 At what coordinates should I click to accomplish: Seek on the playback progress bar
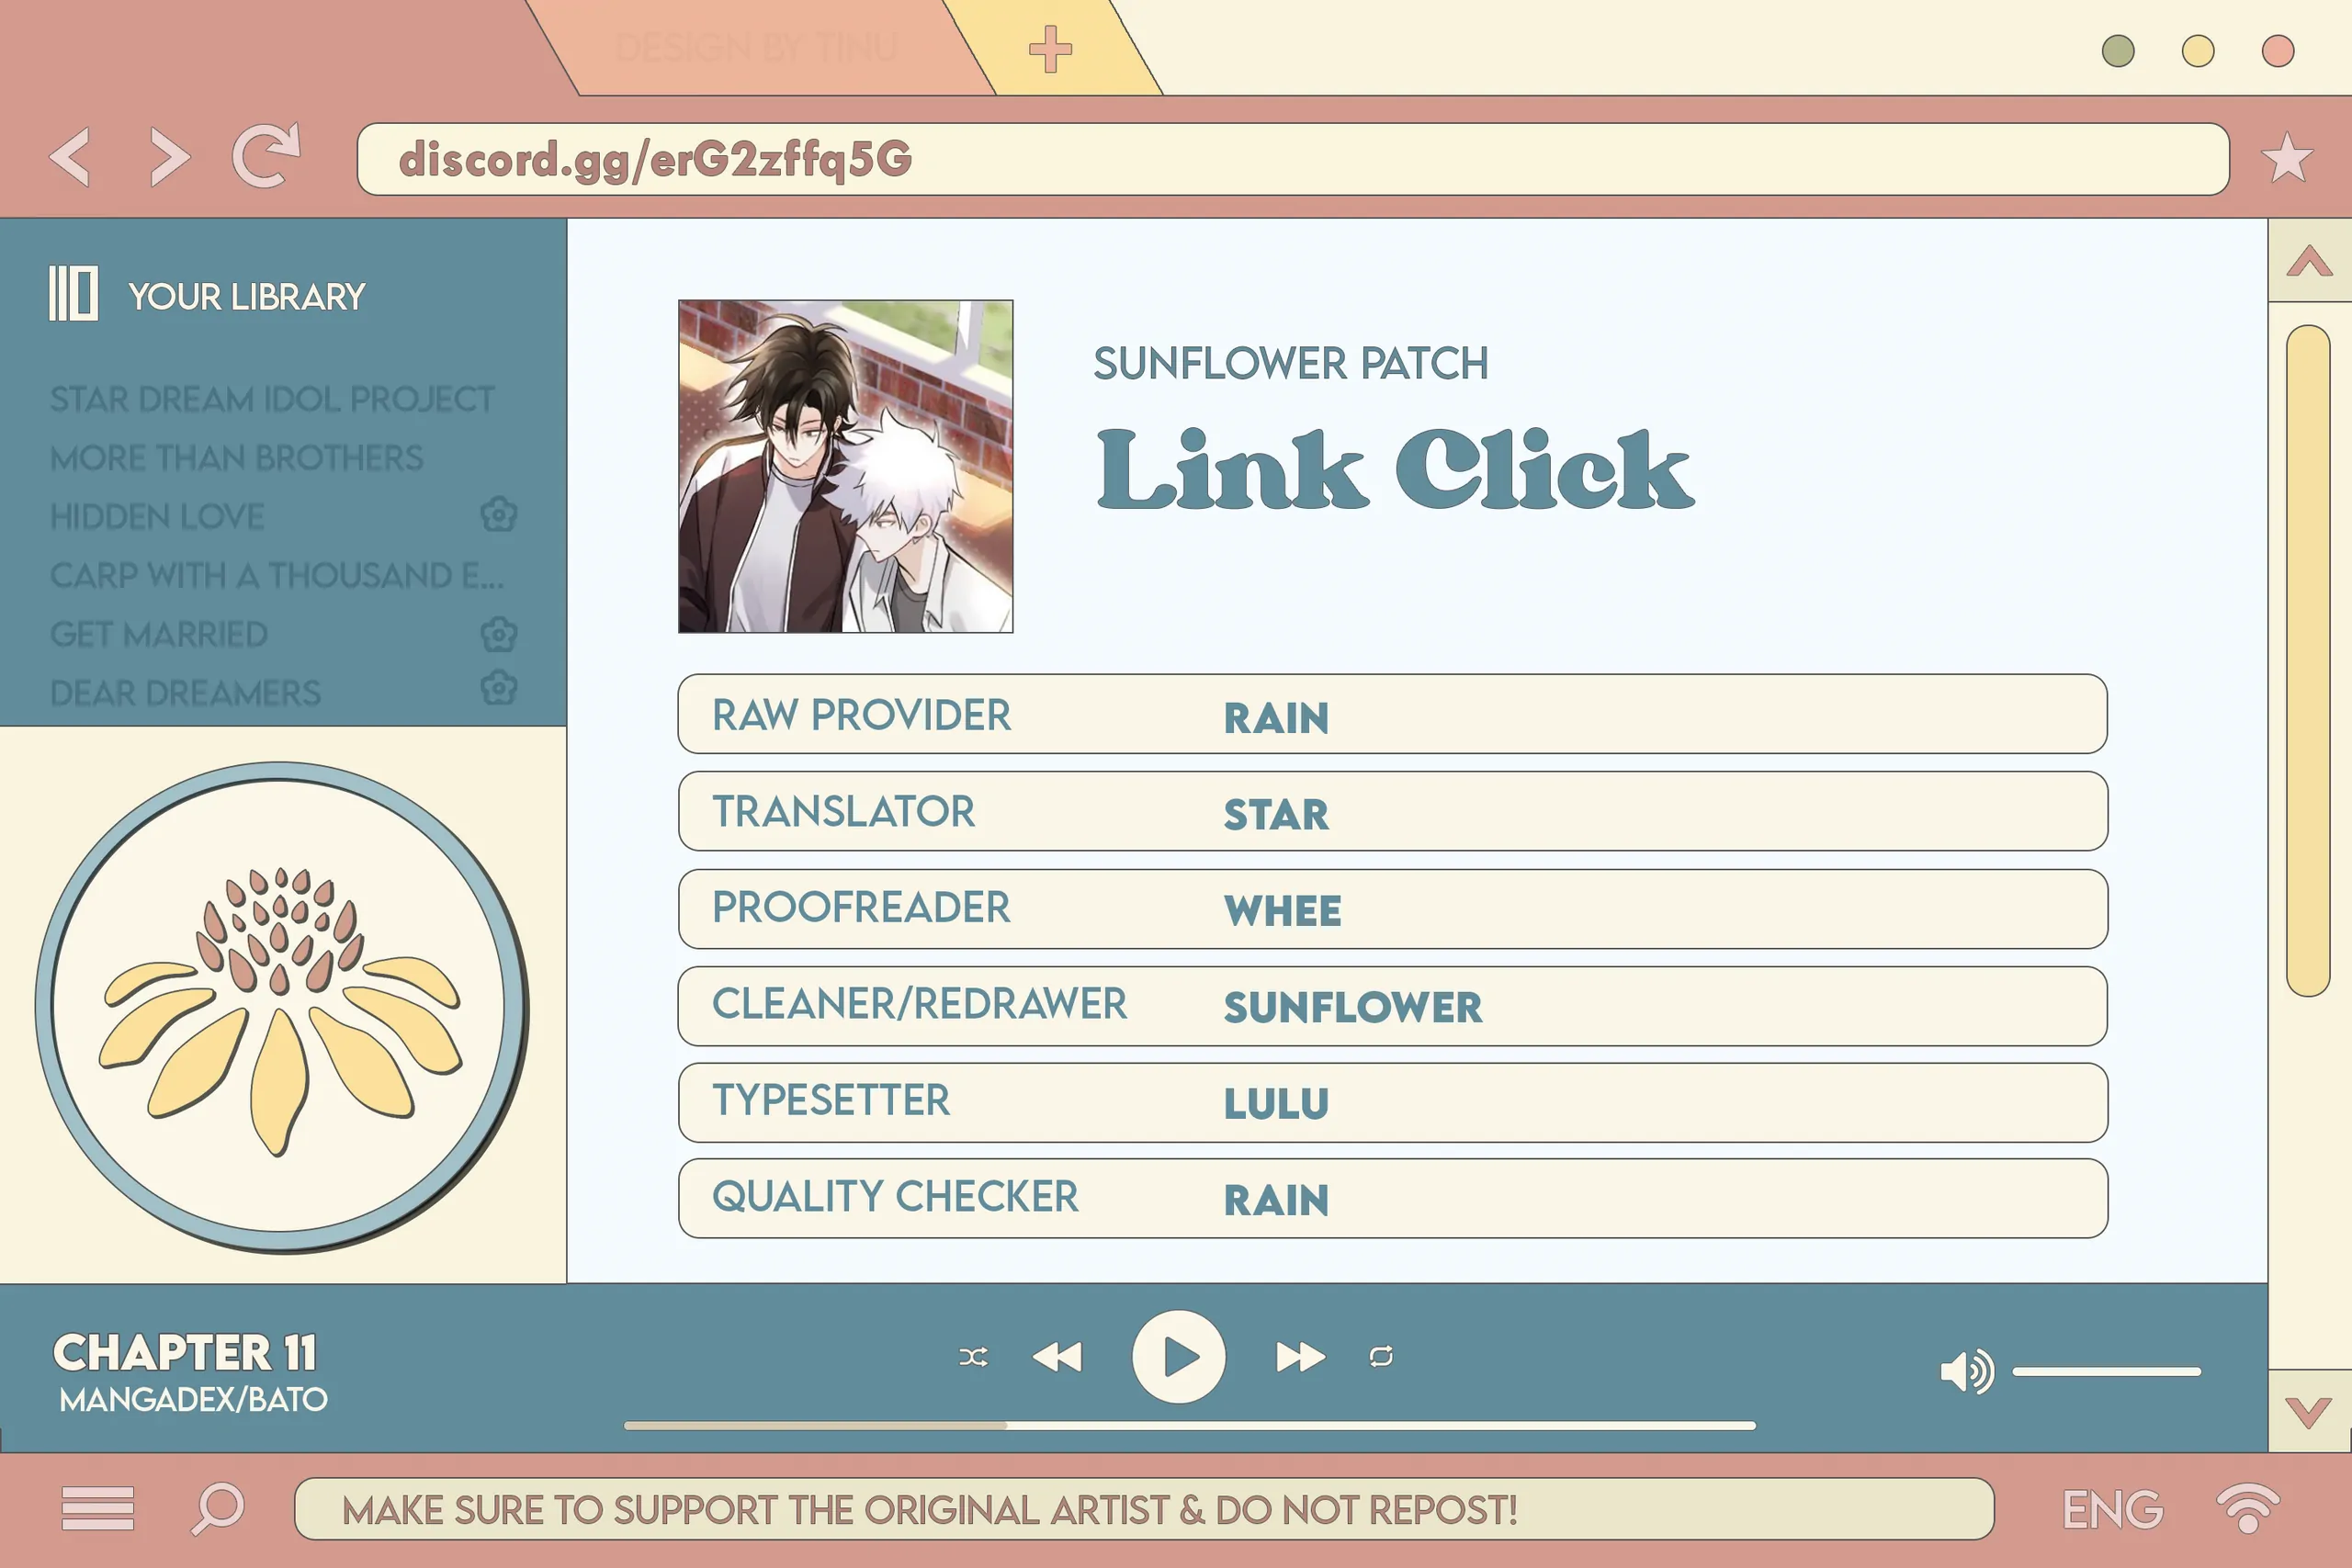[1190, 1425]
